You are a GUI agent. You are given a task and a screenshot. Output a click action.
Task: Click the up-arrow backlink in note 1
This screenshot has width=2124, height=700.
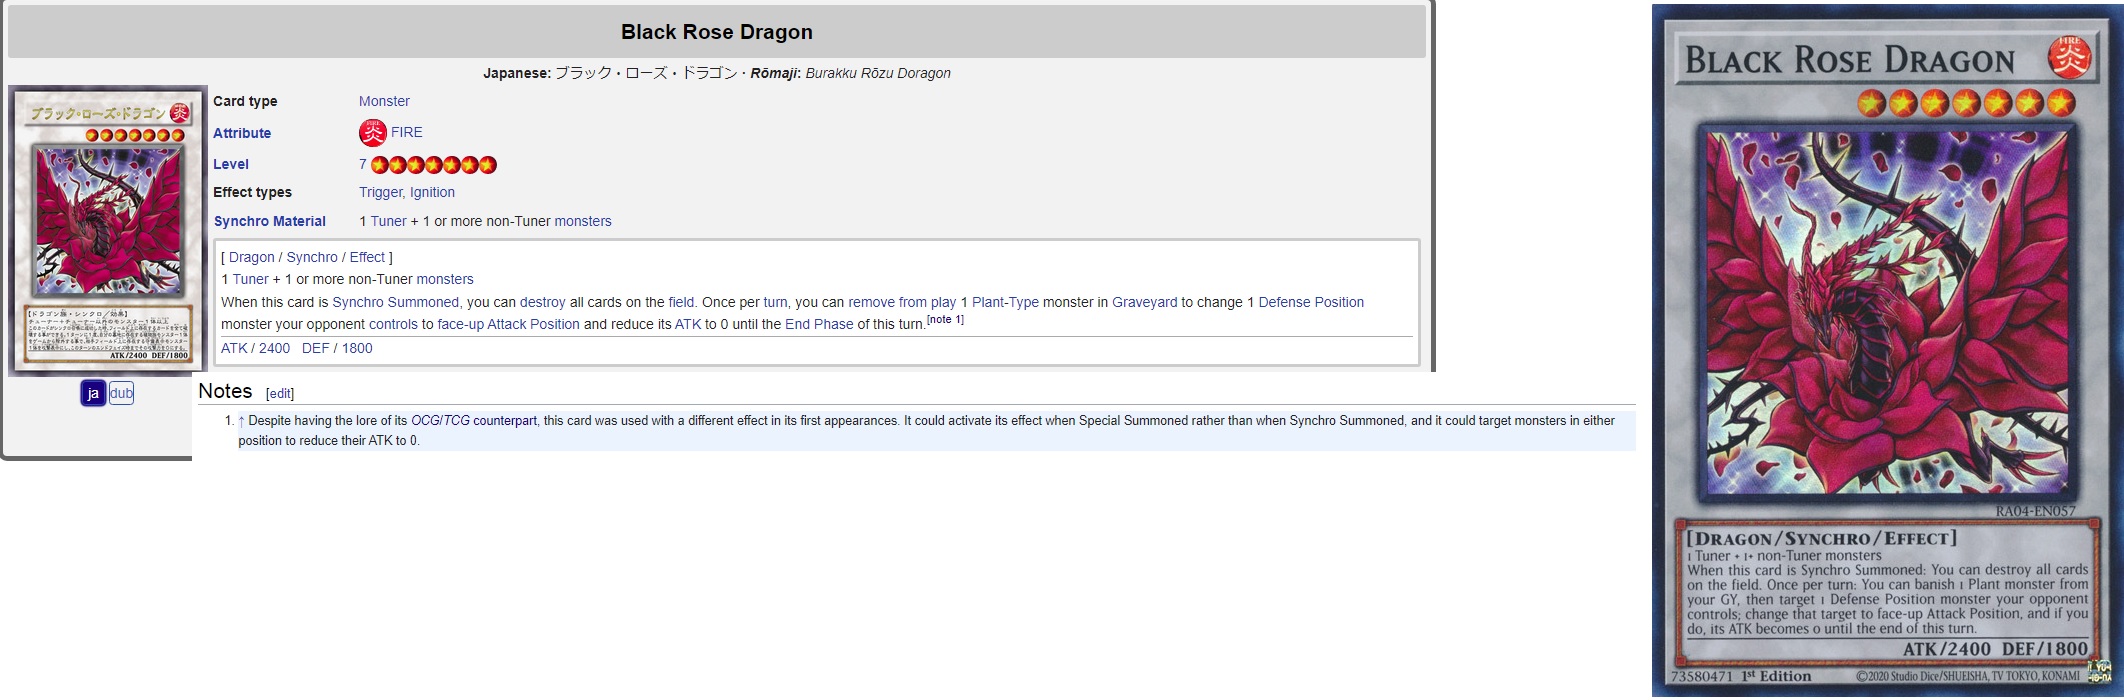(x=241, y=421)
